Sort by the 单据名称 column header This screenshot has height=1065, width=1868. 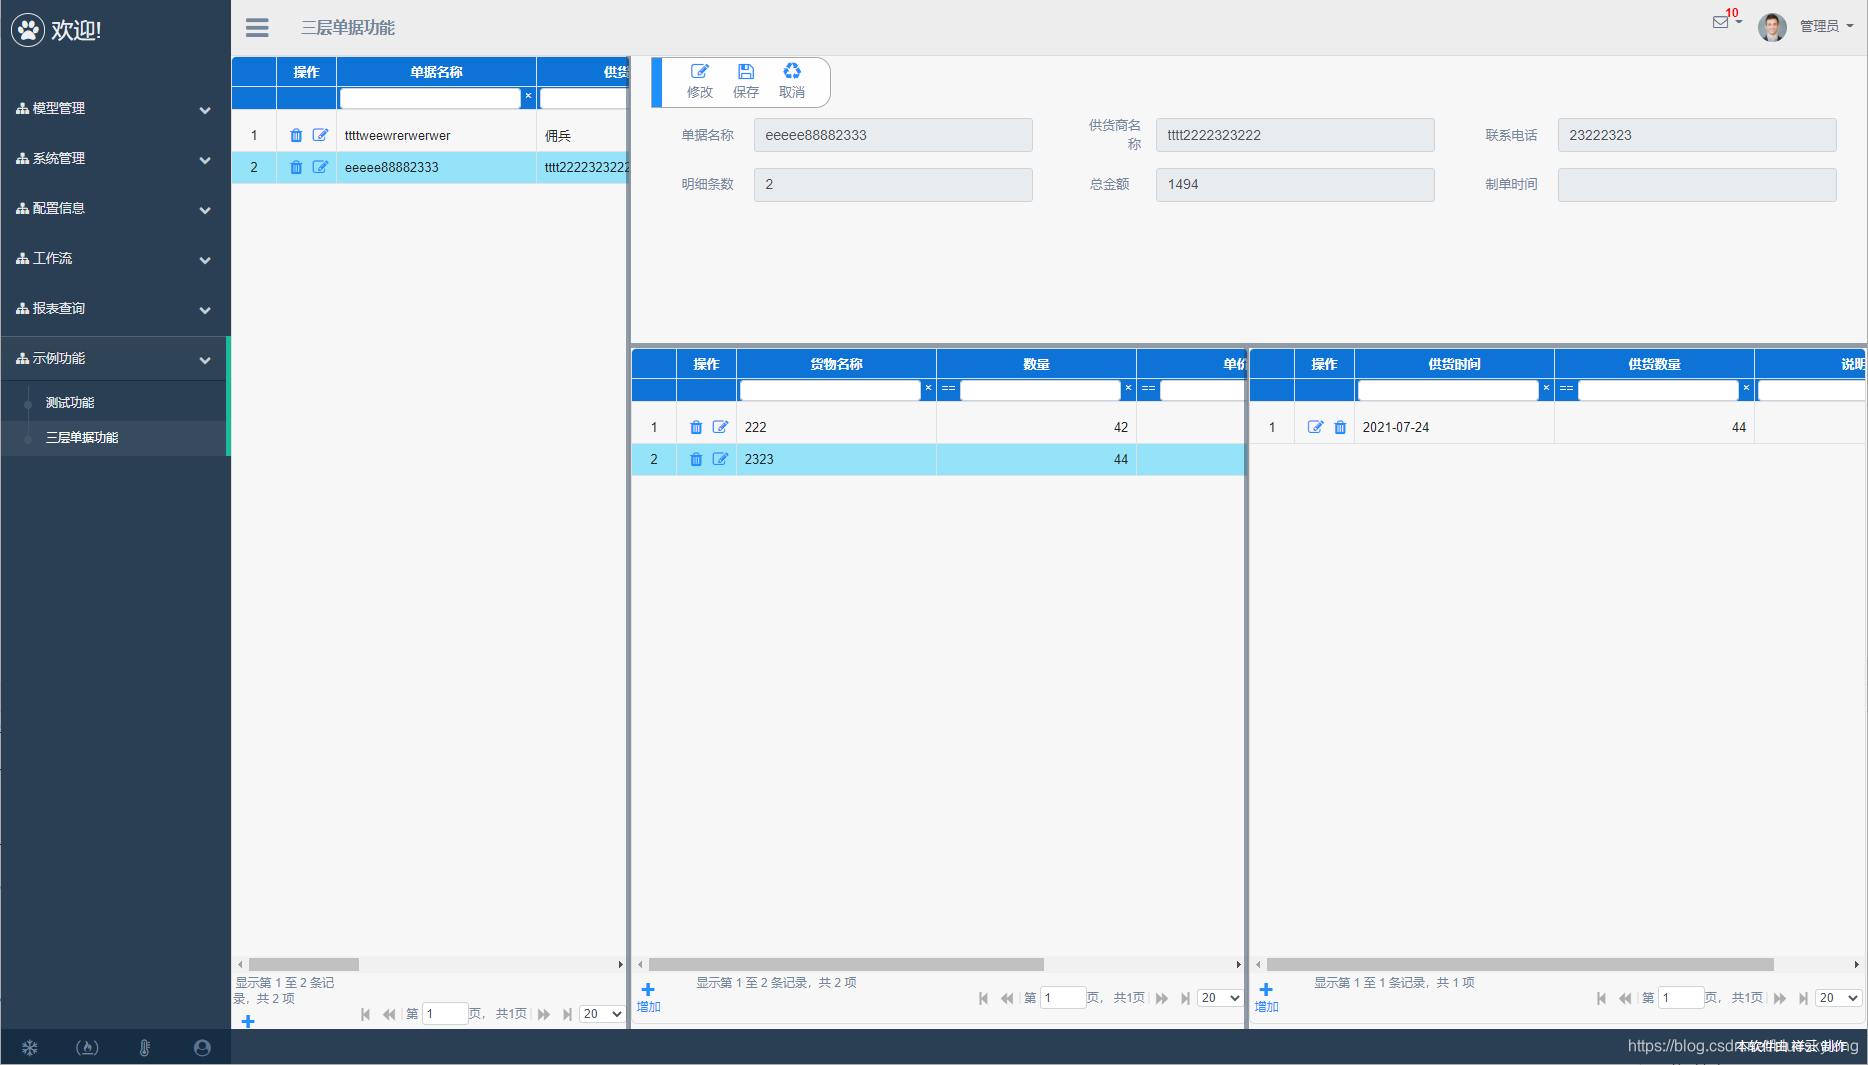coord(436,72)
